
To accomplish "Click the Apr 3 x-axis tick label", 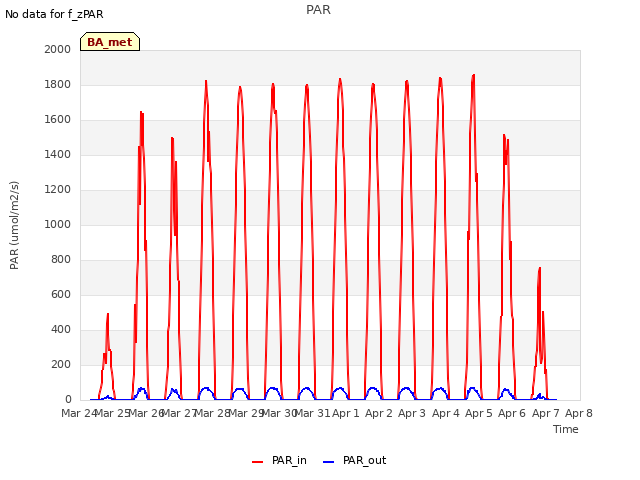I will click(412, 413).
